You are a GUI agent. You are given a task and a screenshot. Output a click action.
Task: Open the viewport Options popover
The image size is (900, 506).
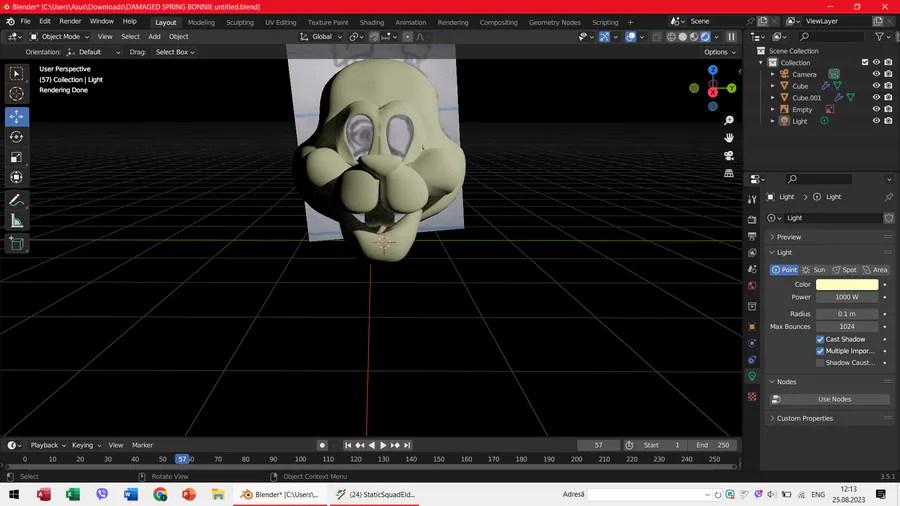coord(718,52)
